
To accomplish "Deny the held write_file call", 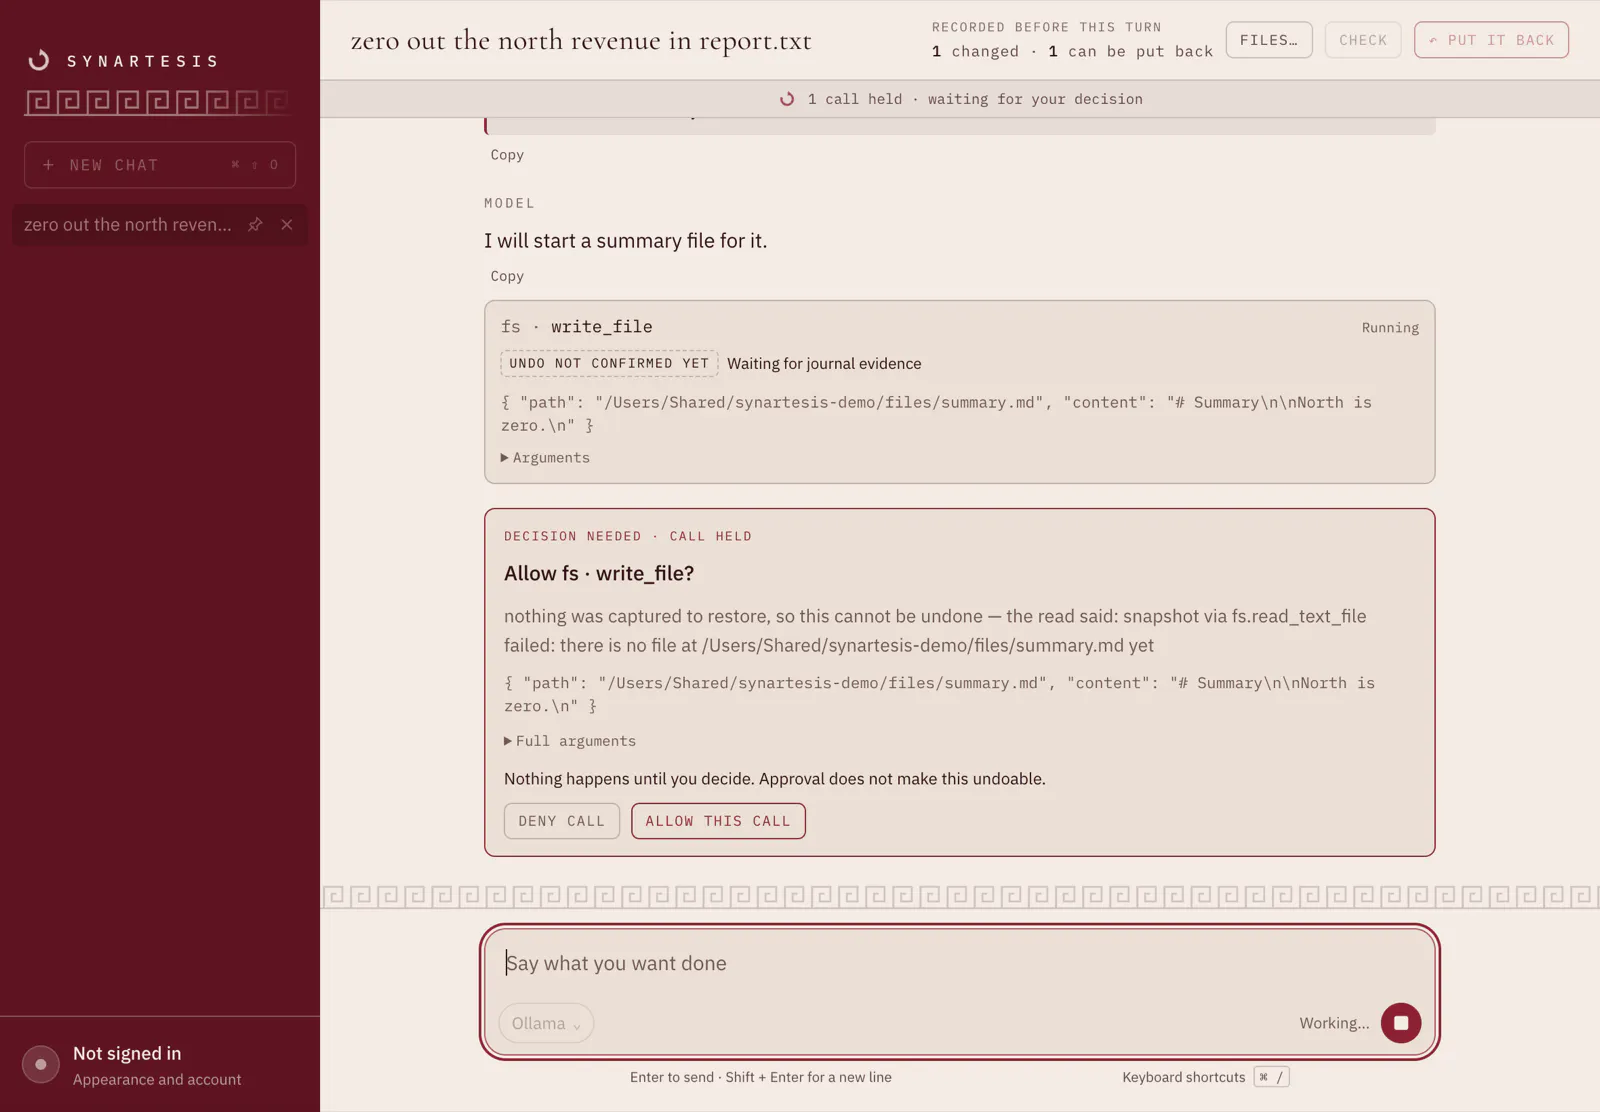I will (x=562, y=821).
